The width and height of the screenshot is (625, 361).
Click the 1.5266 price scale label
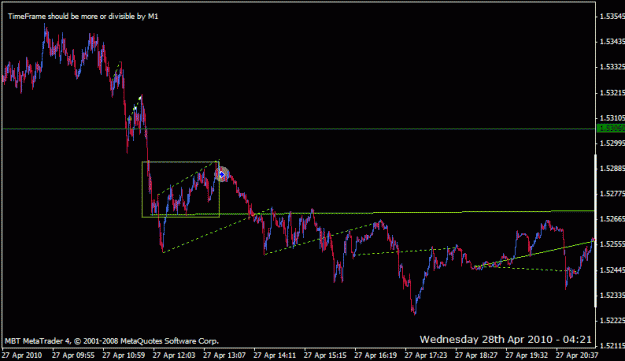click(612, 219)
